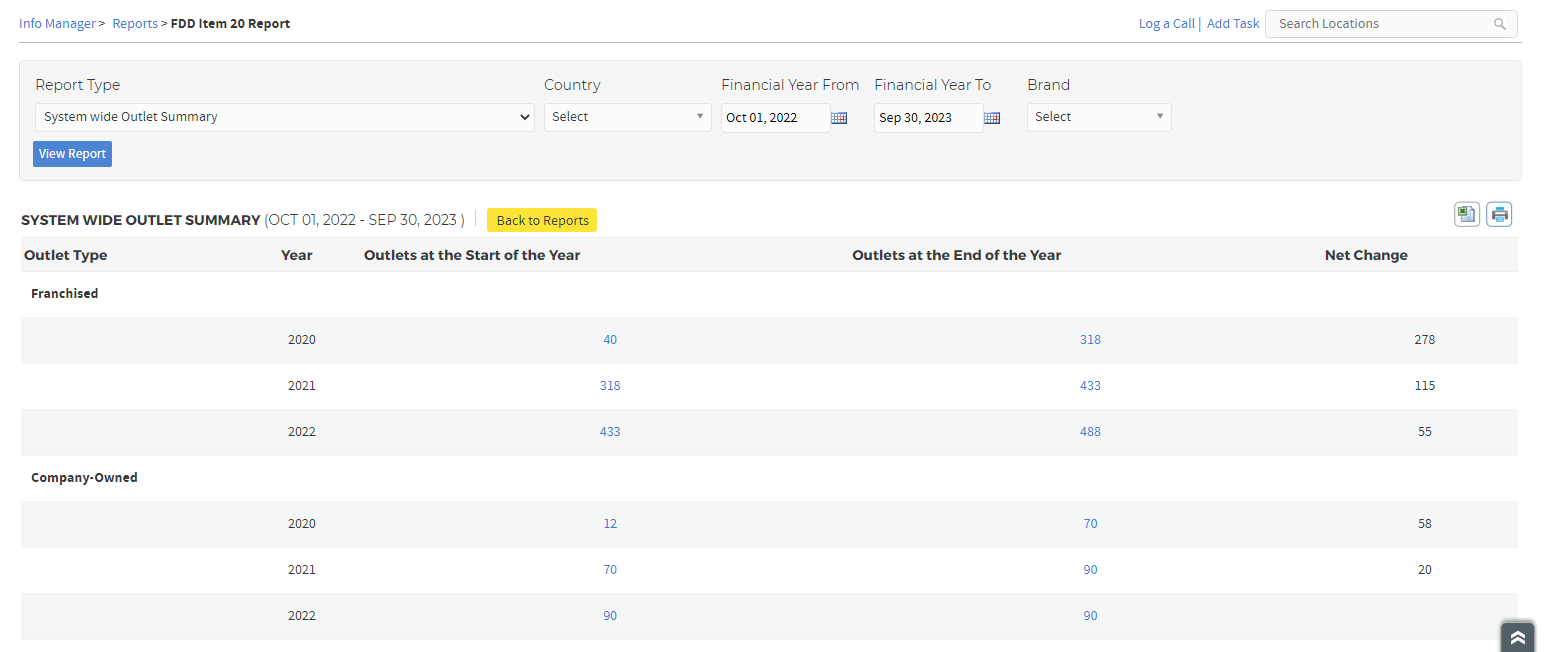Select the Company-Owned section label
The height and width of the screenshot is (652, 1551).
pyautogui.click(x=84, y=478)
